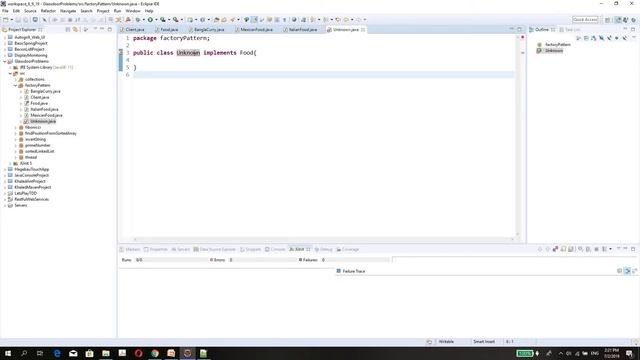640x360 pixels.
Task: Open Microsoft Edge from taskbar
Action: [x=57, y=353]
